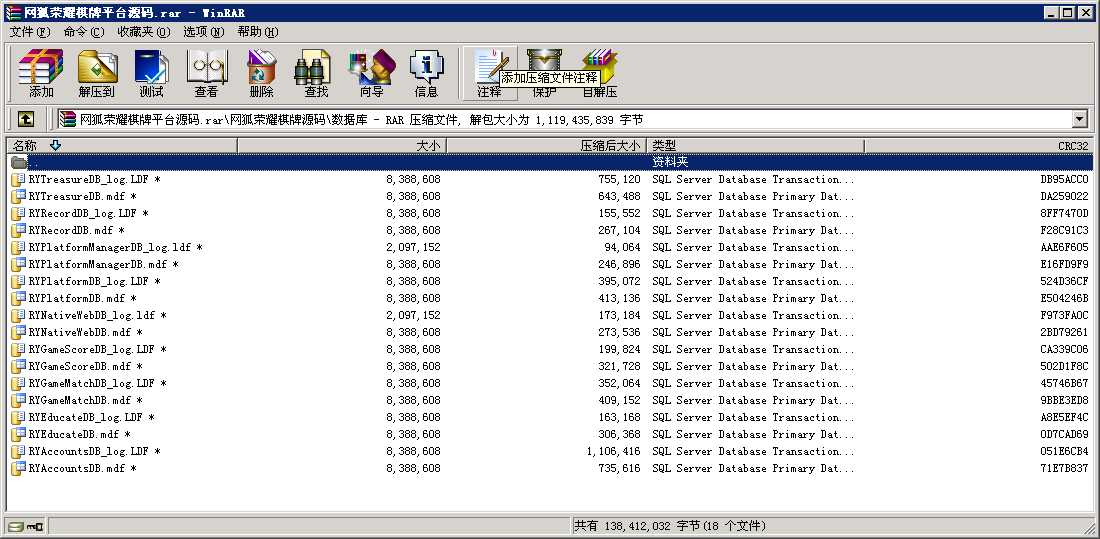Click the WinRAR icon in title bar
The width and height of the screenshot is (1100, 539).
tap(13, 13)
